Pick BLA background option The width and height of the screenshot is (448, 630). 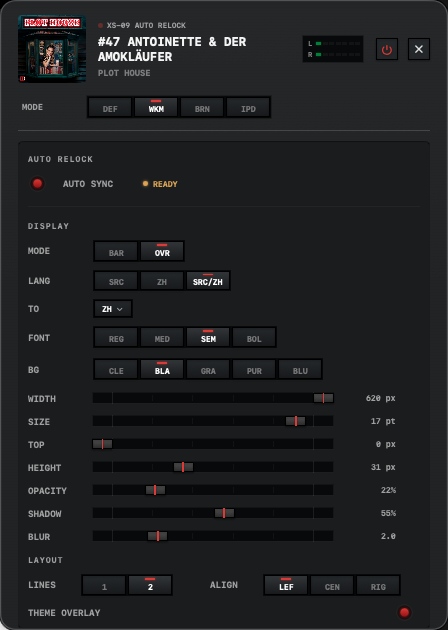pyautogui.click(x=162, y=370)
